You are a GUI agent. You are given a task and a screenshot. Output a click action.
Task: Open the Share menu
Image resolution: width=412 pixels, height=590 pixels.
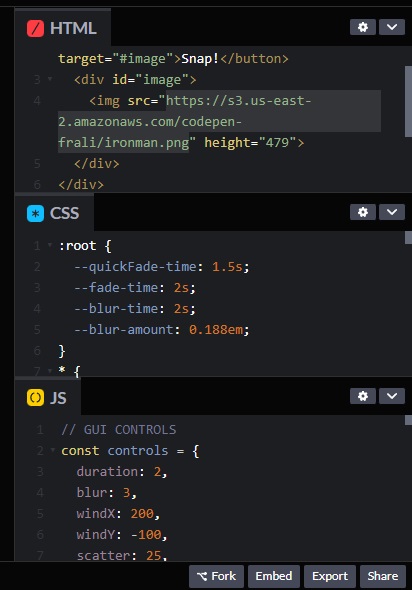tap(383, 576)
